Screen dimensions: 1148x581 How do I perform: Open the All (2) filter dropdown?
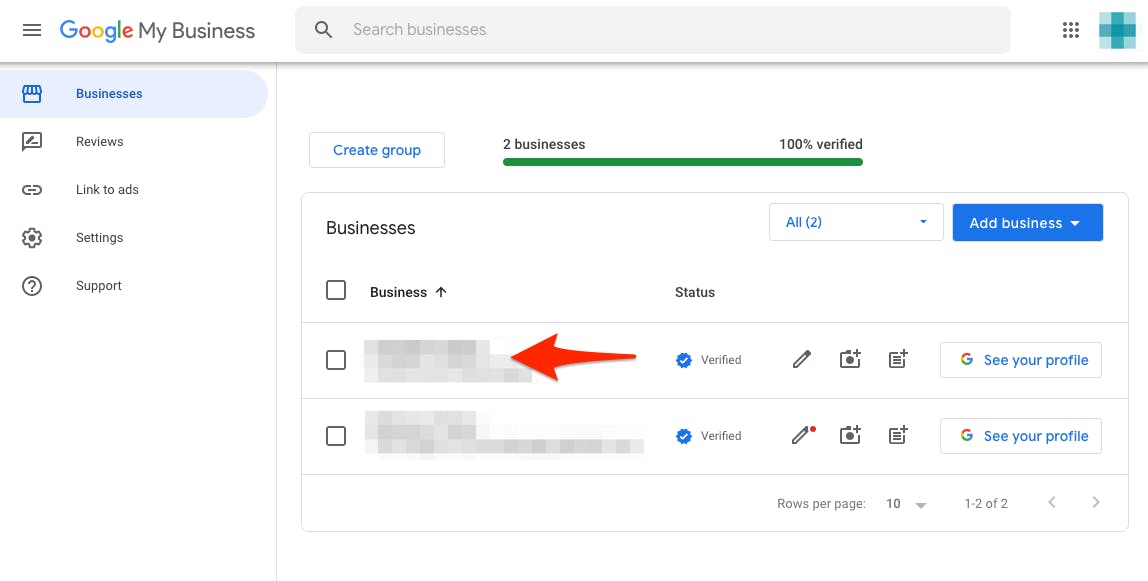(856, 222)
